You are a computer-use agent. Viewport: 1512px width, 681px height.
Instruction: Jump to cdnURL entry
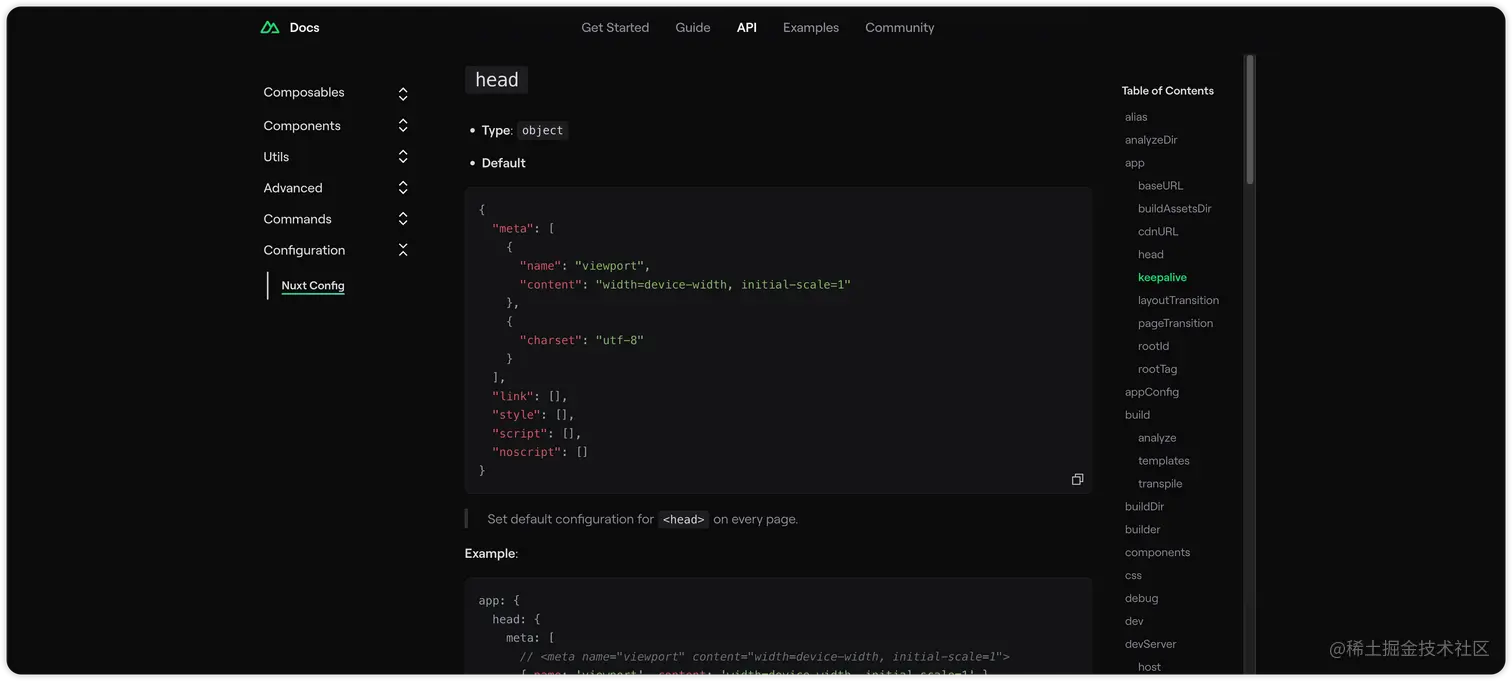click(1158, 232)
